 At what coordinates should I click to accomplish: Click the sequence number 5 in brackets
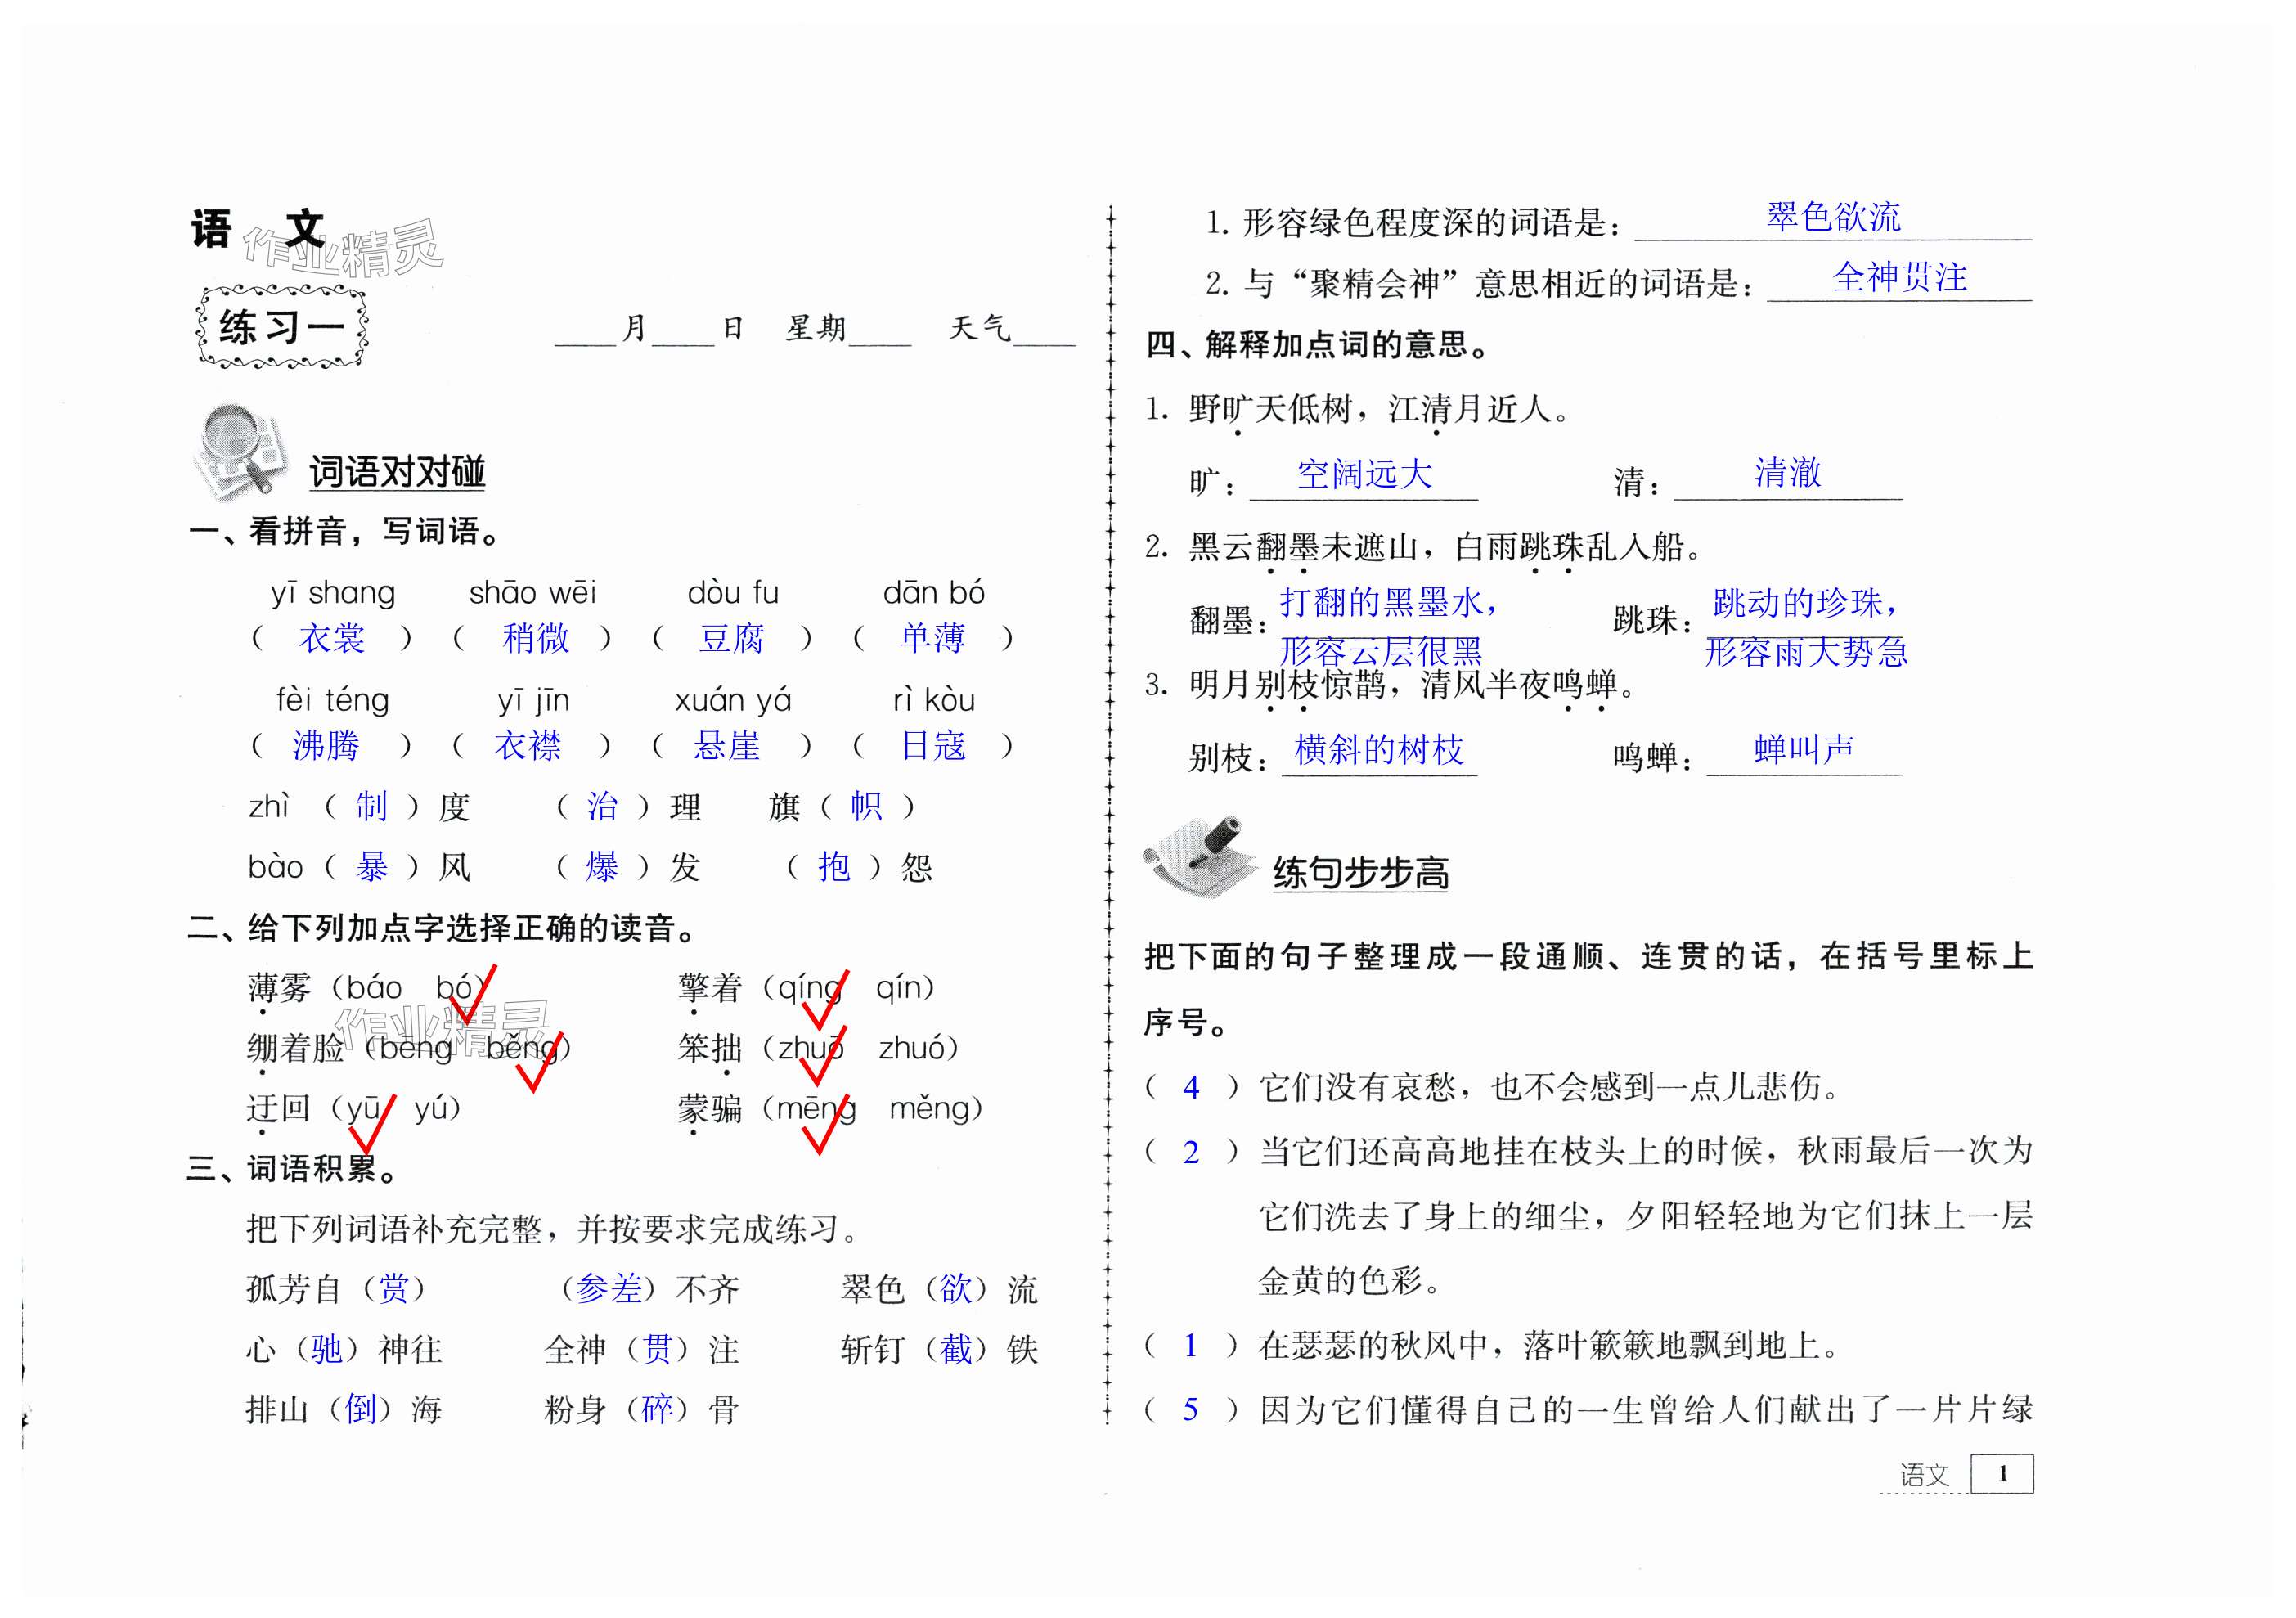1190,1410
